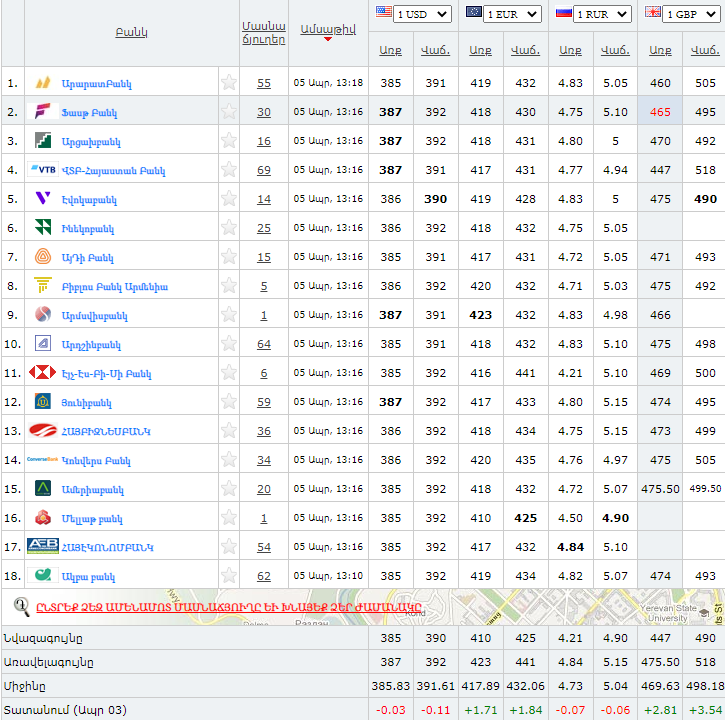Sort by Ամսաթիվ column header
This screenshot has height=720, width=725.
tap(328, 30)
